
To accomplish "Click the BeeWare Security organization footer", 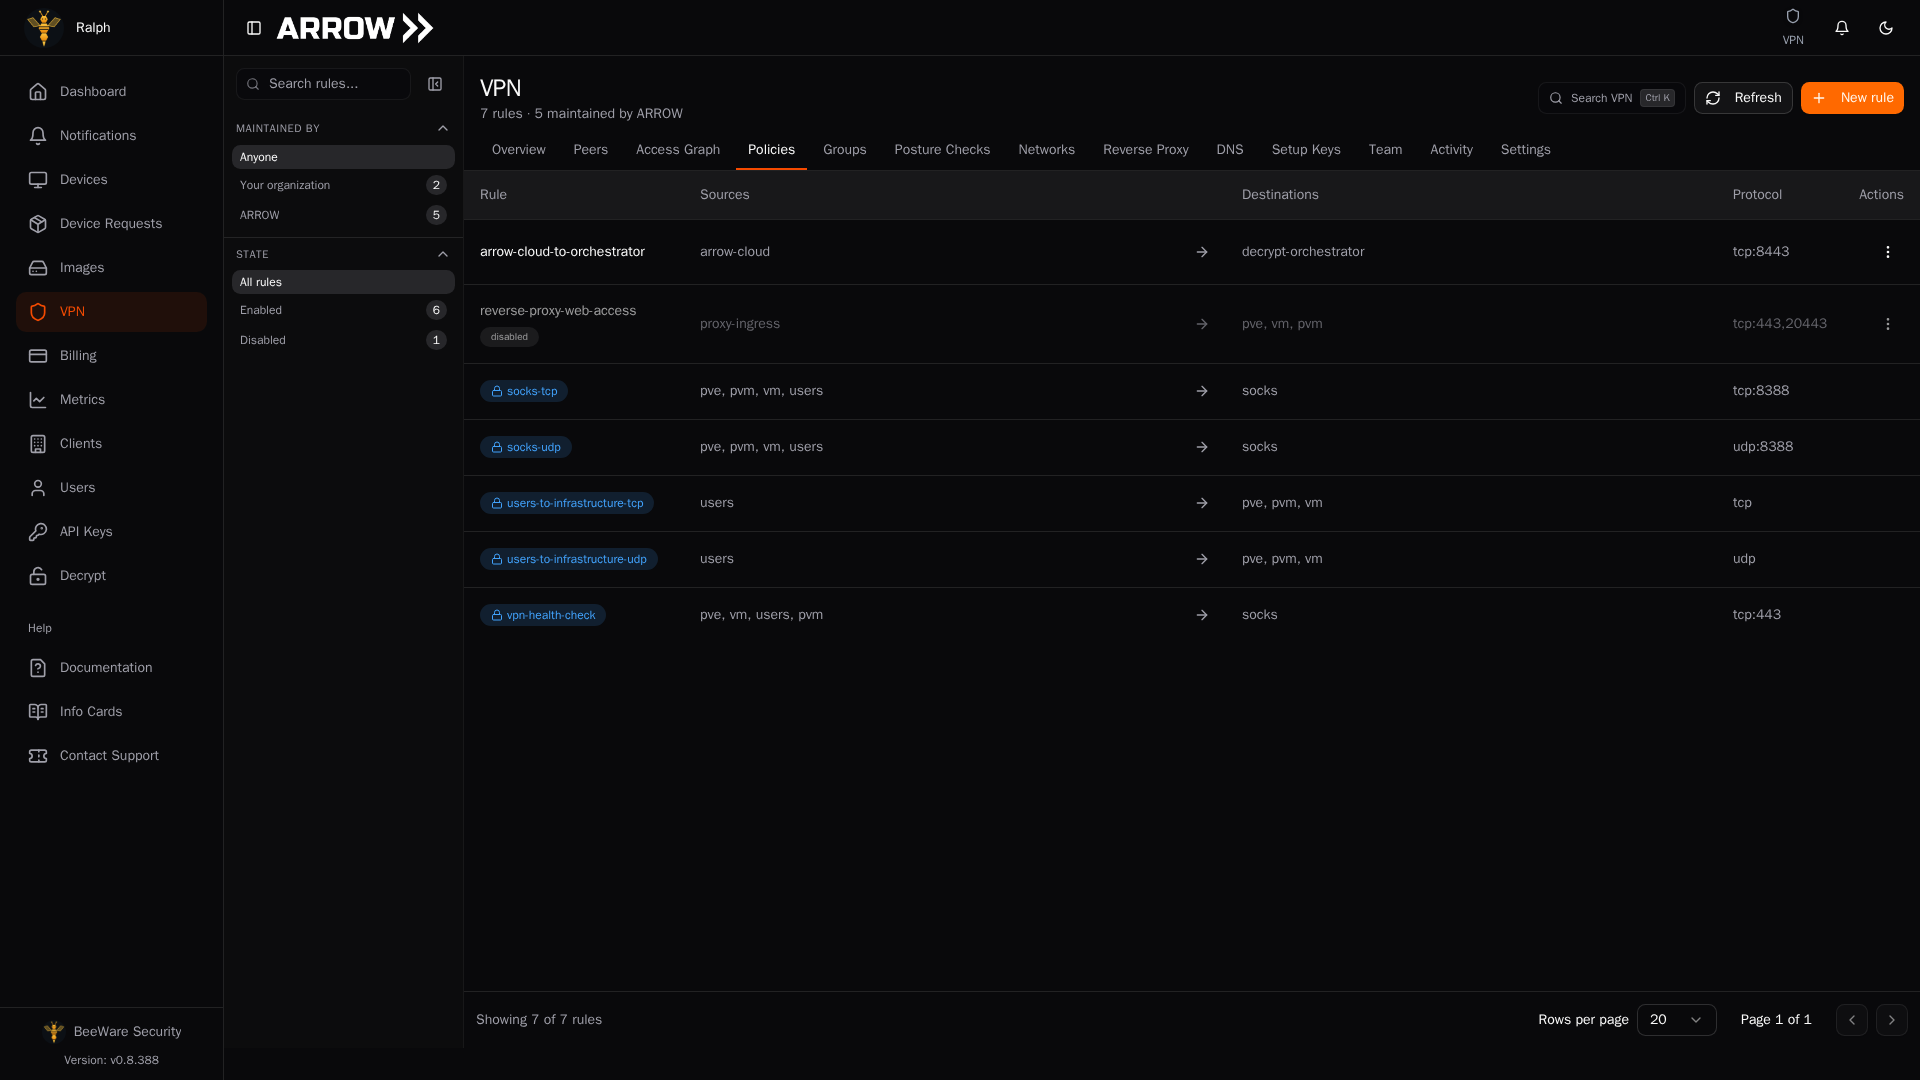I will point(112,1032).
